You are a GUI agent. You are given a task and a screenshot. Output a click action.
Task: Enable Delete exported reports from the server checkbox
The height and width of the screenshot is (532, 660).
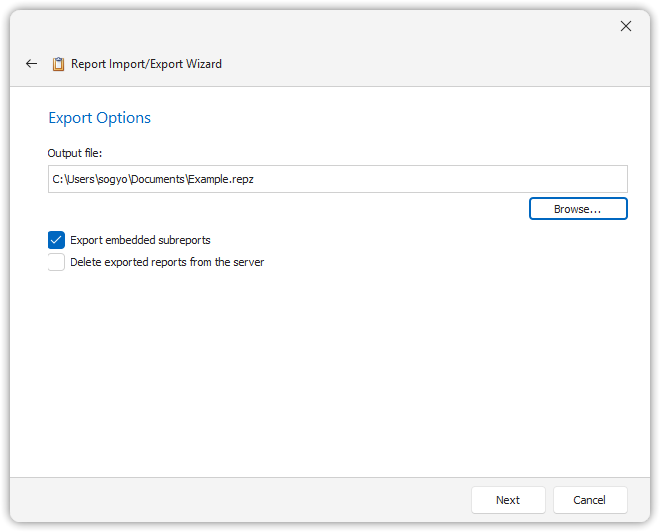pos(56,262)
